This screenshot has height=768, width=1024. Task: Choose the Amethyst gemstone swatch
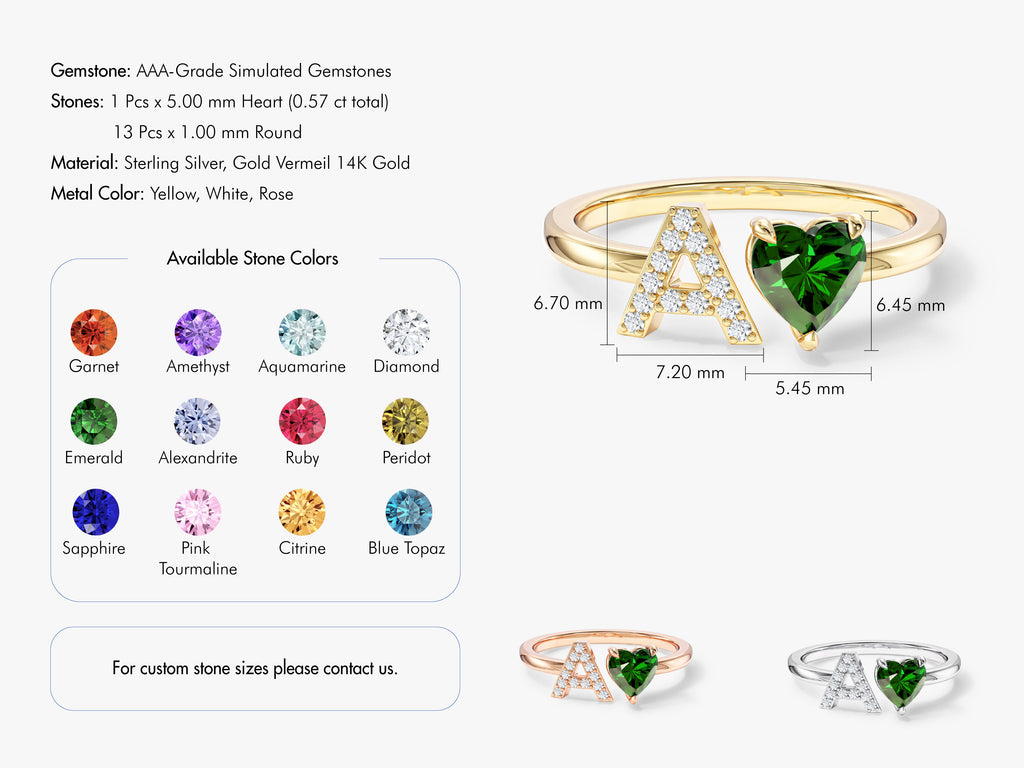point(198,332)
